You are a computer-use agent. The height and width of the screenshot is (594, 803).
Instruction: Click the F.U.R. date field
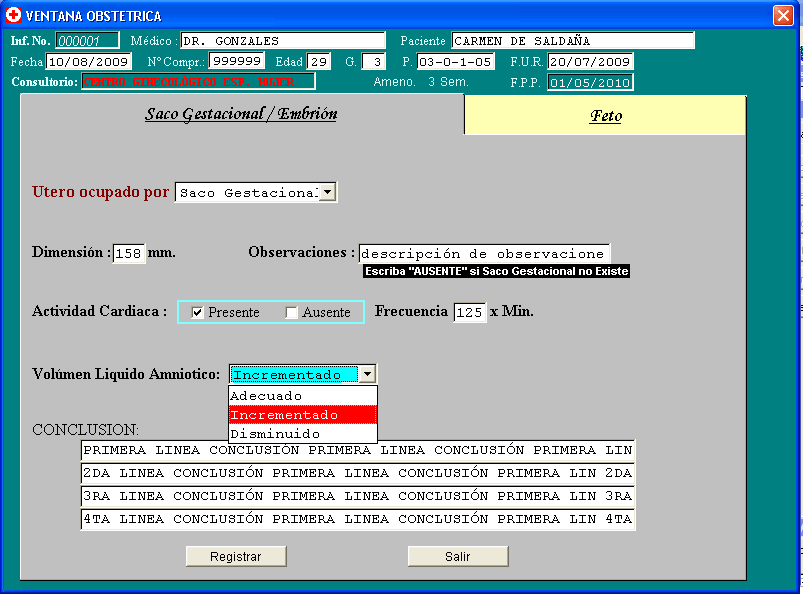[x=590, y=61]
